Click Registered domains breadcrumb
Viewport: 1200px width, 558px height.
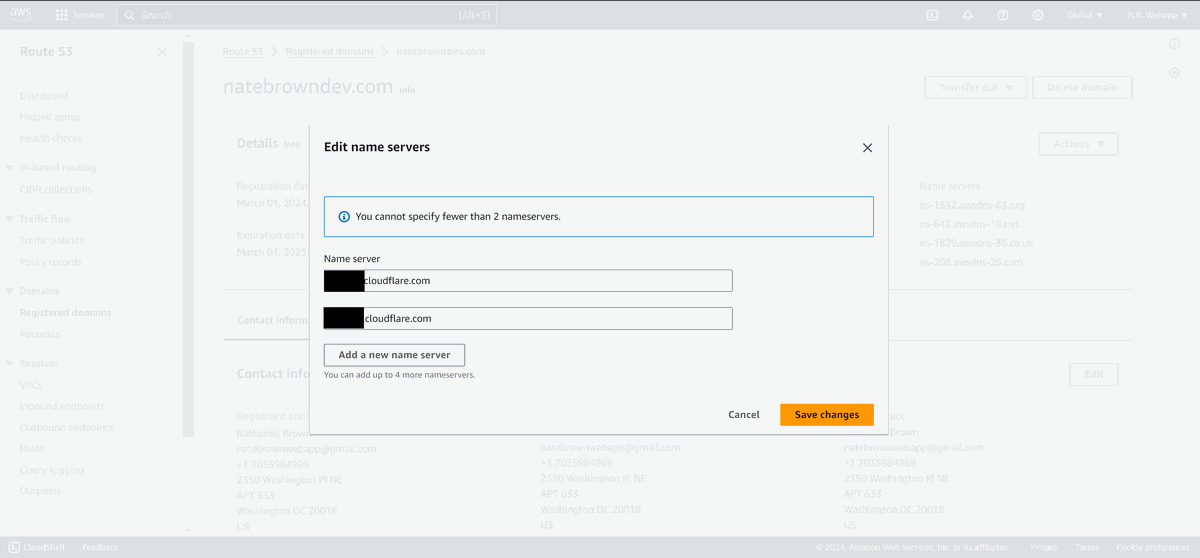tap(330, 52)
